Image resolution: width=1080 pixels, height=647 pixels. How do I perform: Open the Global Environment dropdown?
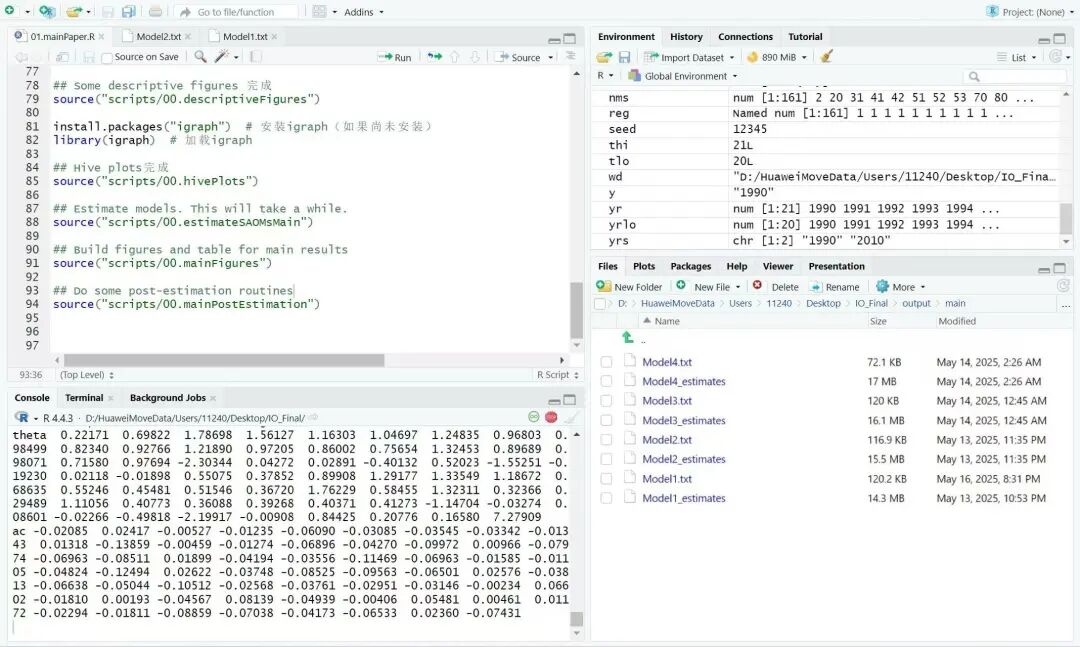[x=683, y=76]
